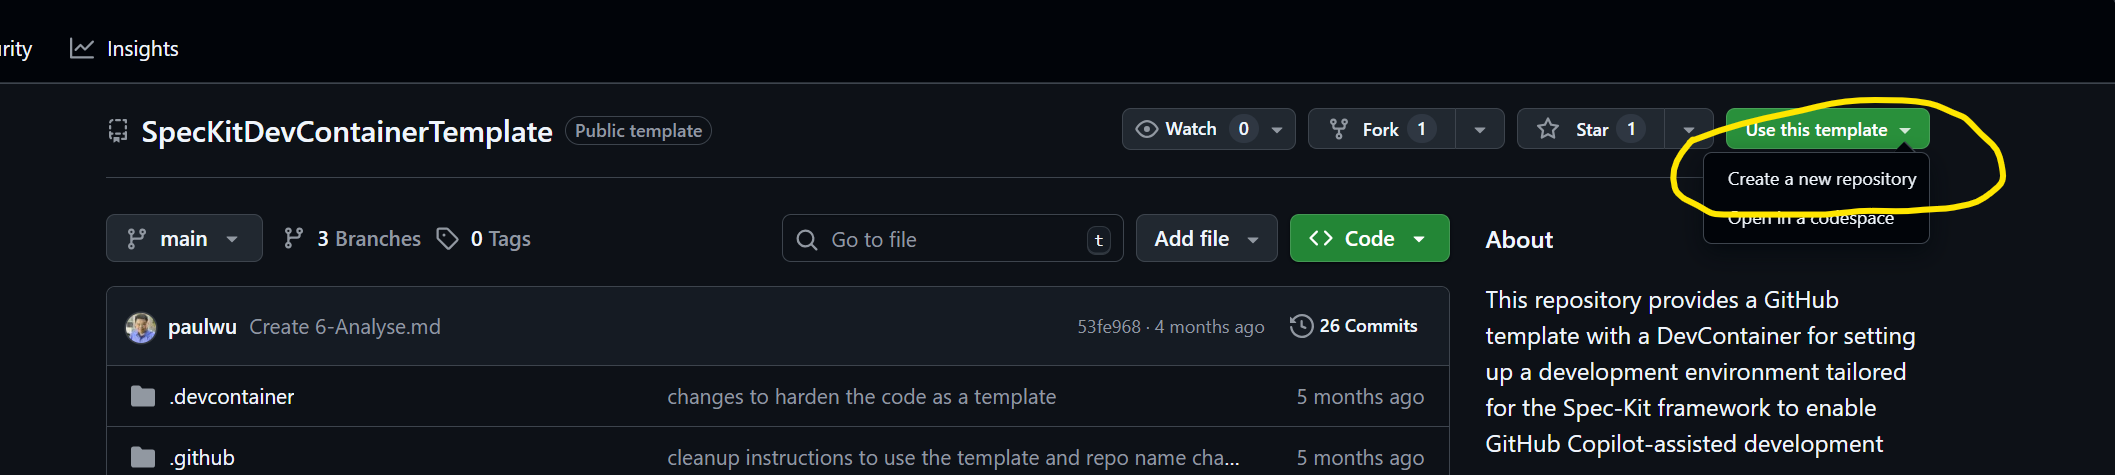This screenshot has width=2115, height=475.
Task: Open the Add file dropdown
Action: click(x=1206, y=238)
